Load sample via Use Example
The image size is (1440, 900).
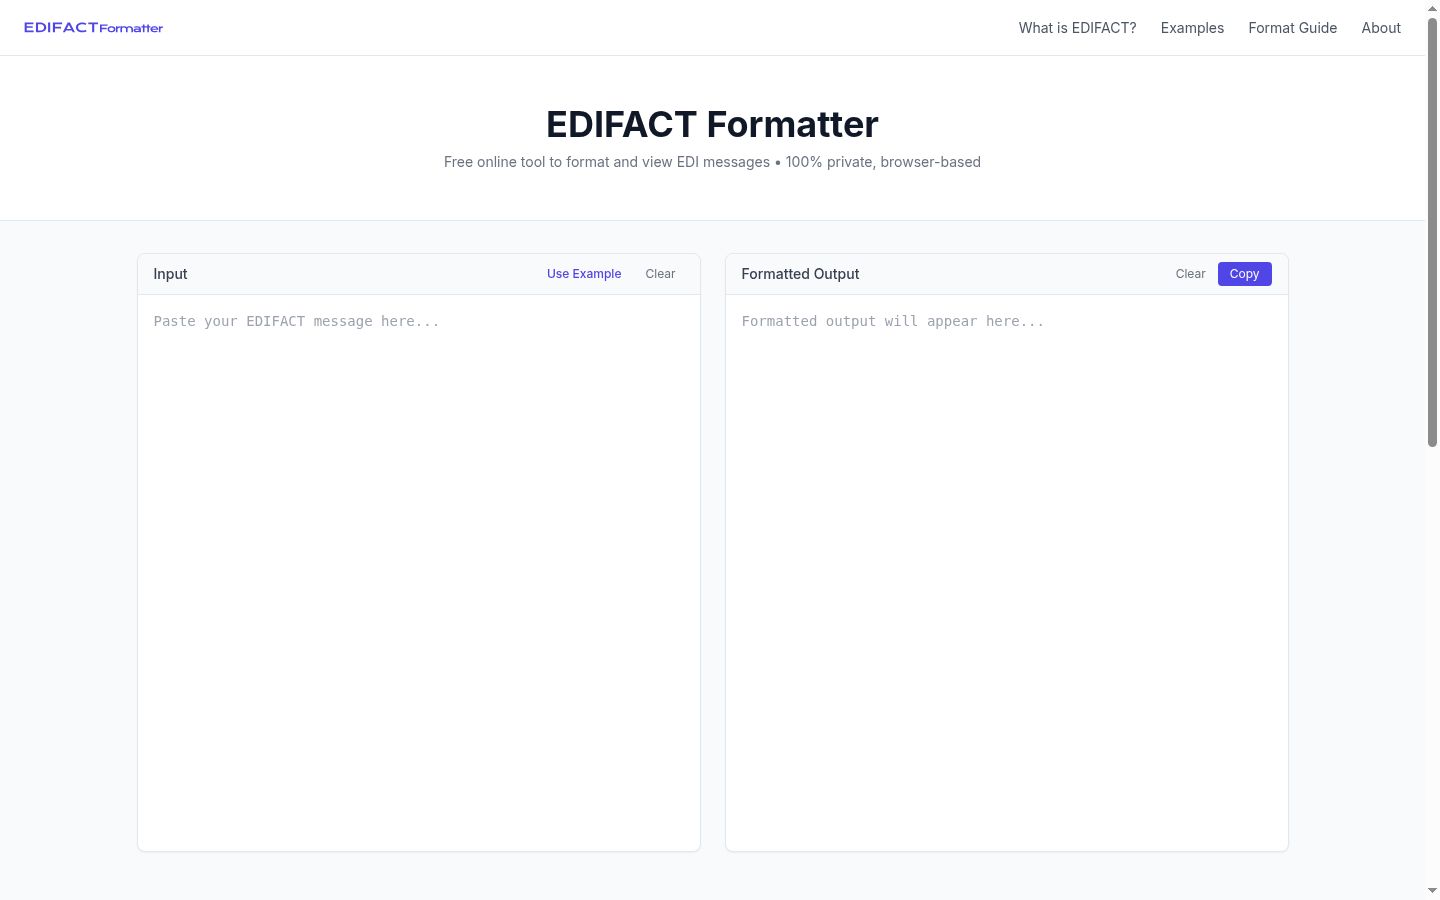click(584, 274)
